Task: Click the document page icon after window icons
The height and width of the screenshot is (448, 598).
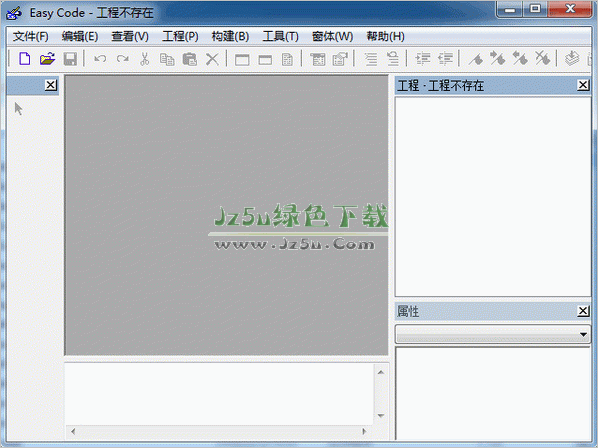Action: 287,59
